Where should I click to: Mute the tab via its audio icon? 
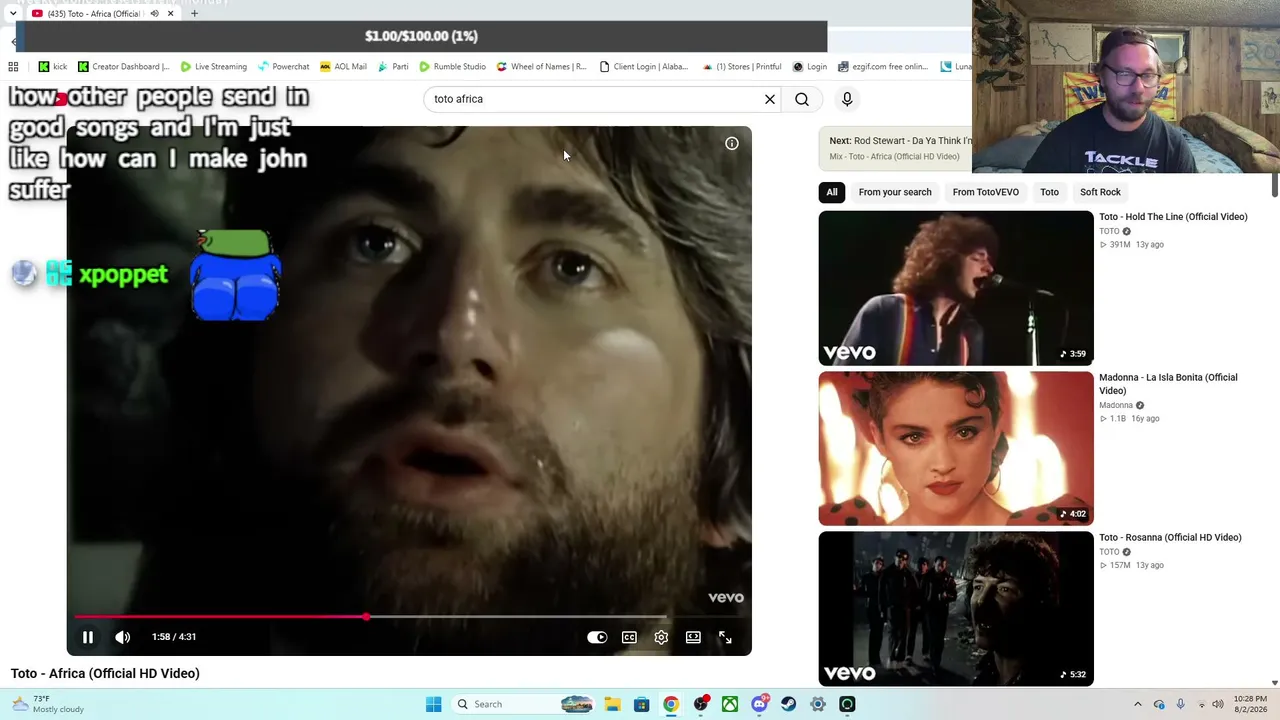pos(154,14)
